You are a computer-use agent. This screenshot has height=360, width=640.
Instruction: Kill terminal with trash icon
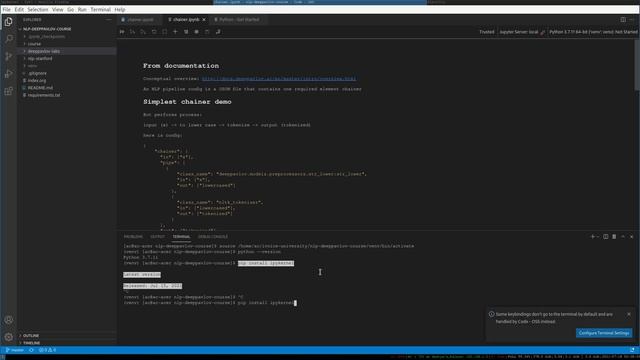(614, 236)
